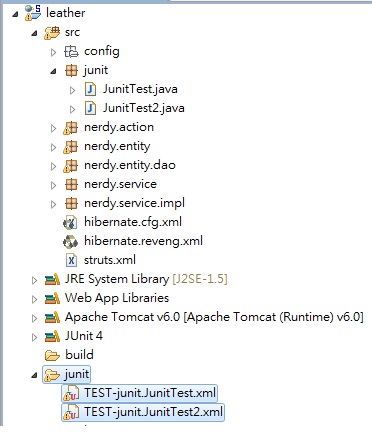This screenshot has height=432, width=372.
Task: Collapse the leather project node
Action: (x=15, y=14)
